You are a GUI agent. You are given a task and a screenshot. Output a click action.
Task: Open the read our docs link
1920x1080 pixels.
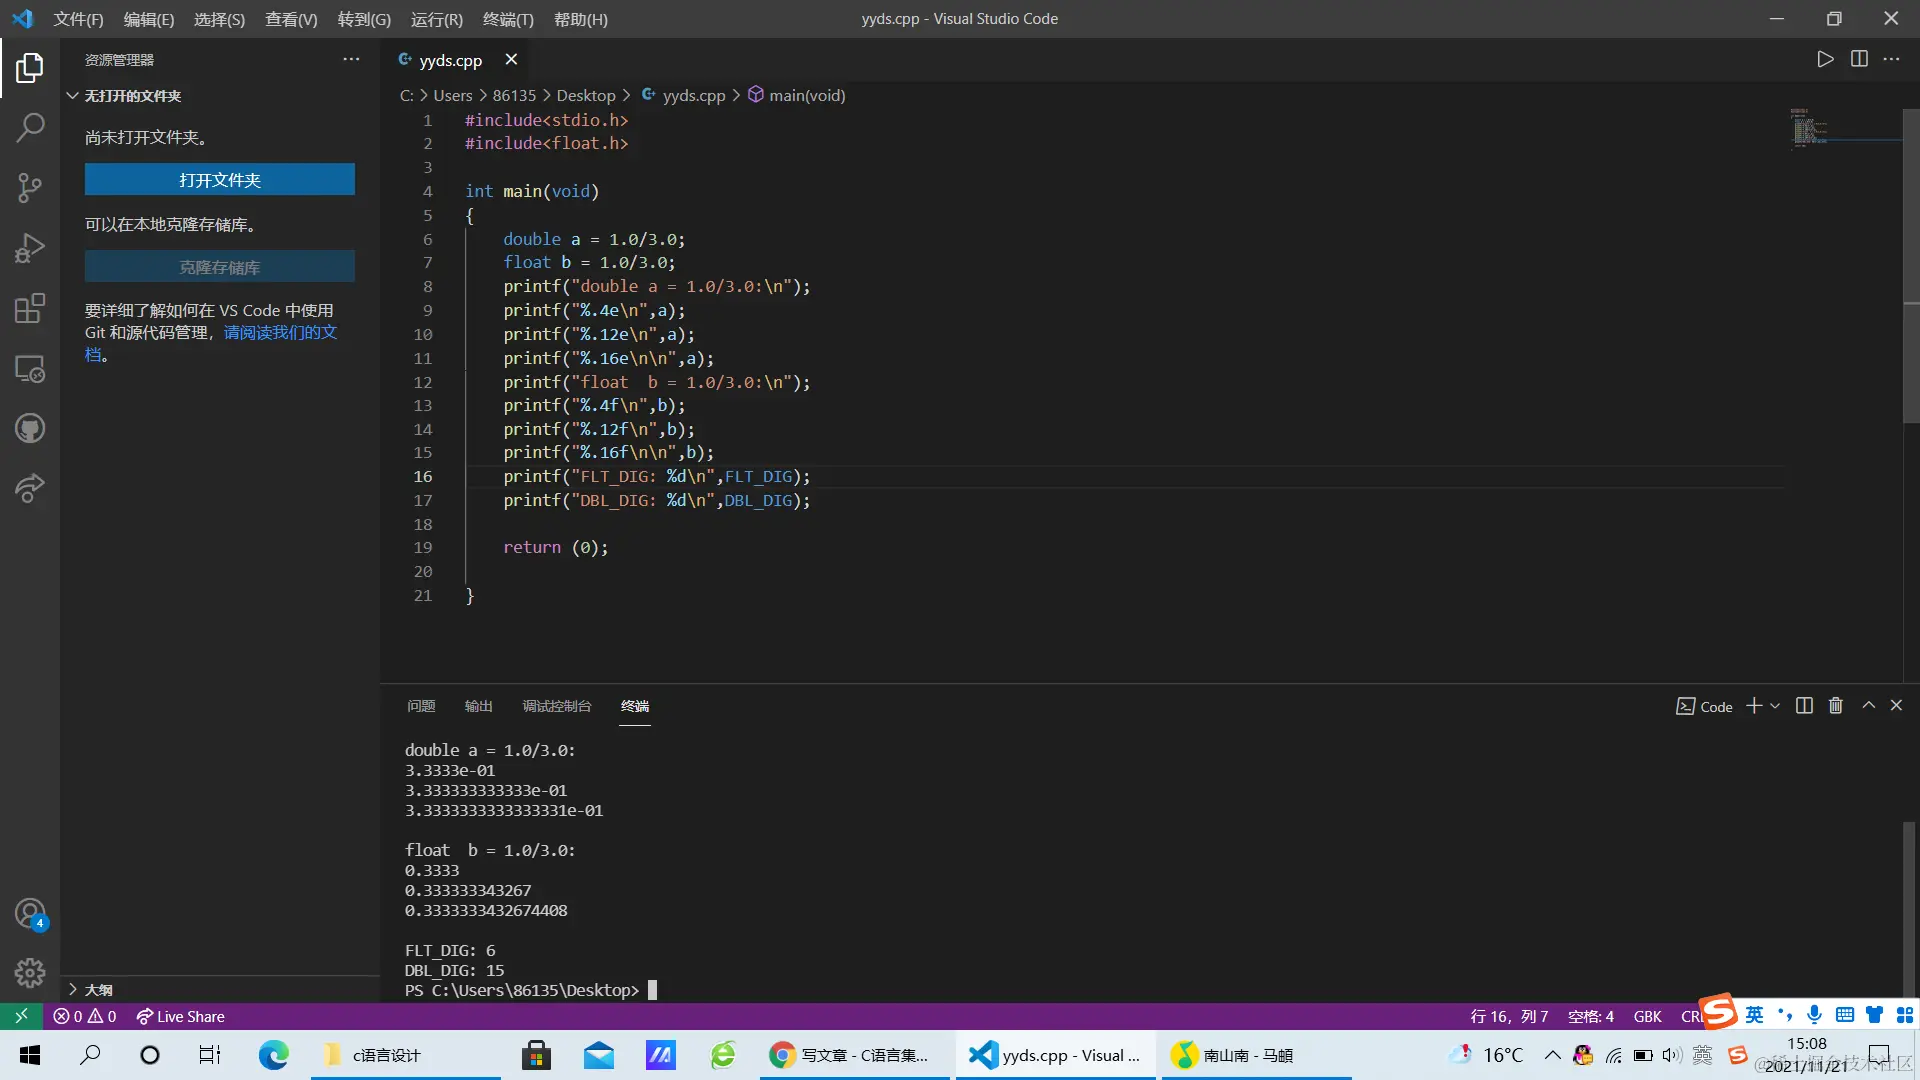coord(280,332)
